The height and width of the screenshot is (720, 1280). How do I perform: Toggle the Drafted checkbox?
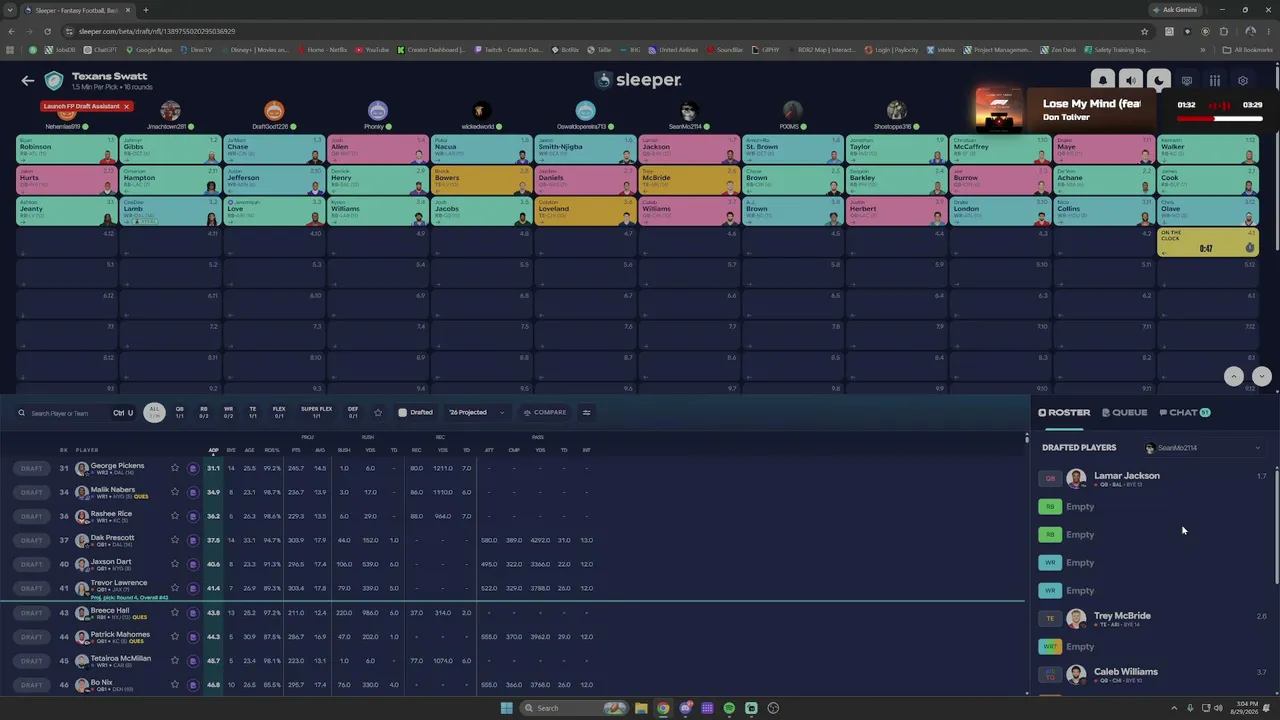pyautogui.click(x=403, y=412)
